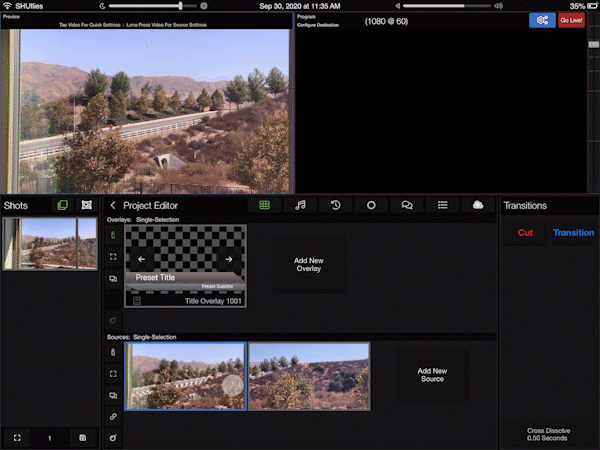The width and height of the screenshot is (600, 450).
Task: Open the list view icon tab
Action: tap(442, 205)
